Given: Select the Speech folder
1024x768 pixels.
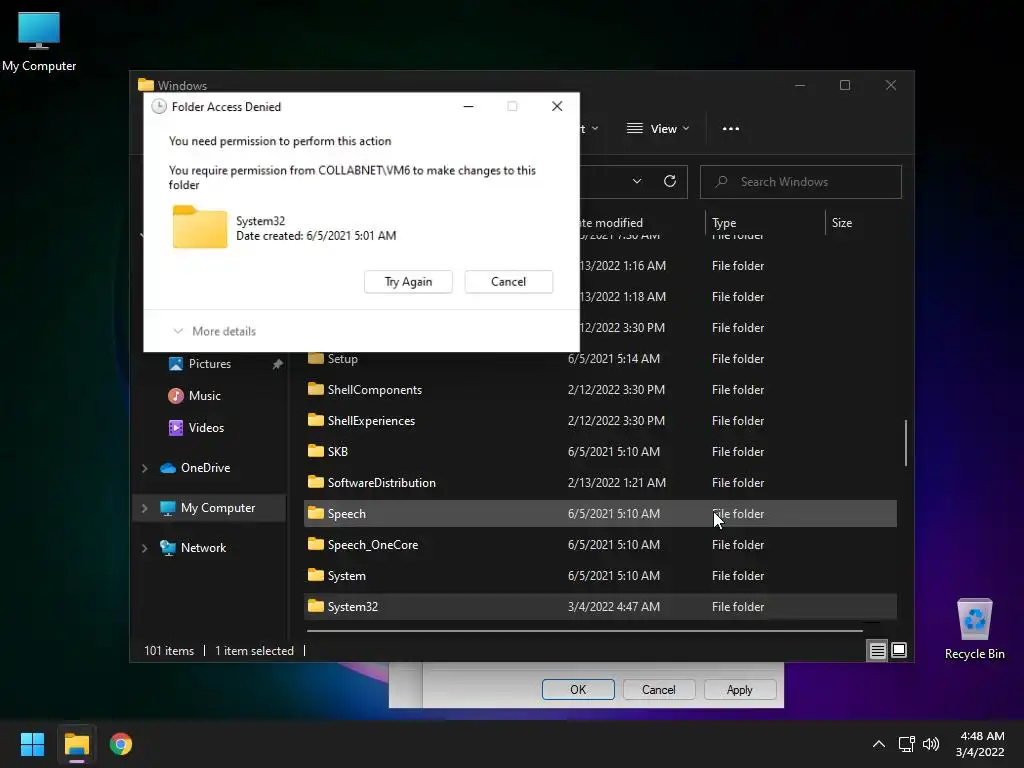Looking at the screenshot, I should (600, 513).
